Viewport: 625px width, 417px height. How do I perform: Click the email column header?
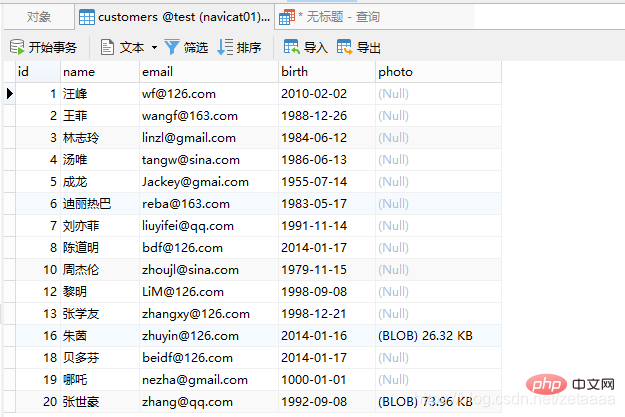209,72
